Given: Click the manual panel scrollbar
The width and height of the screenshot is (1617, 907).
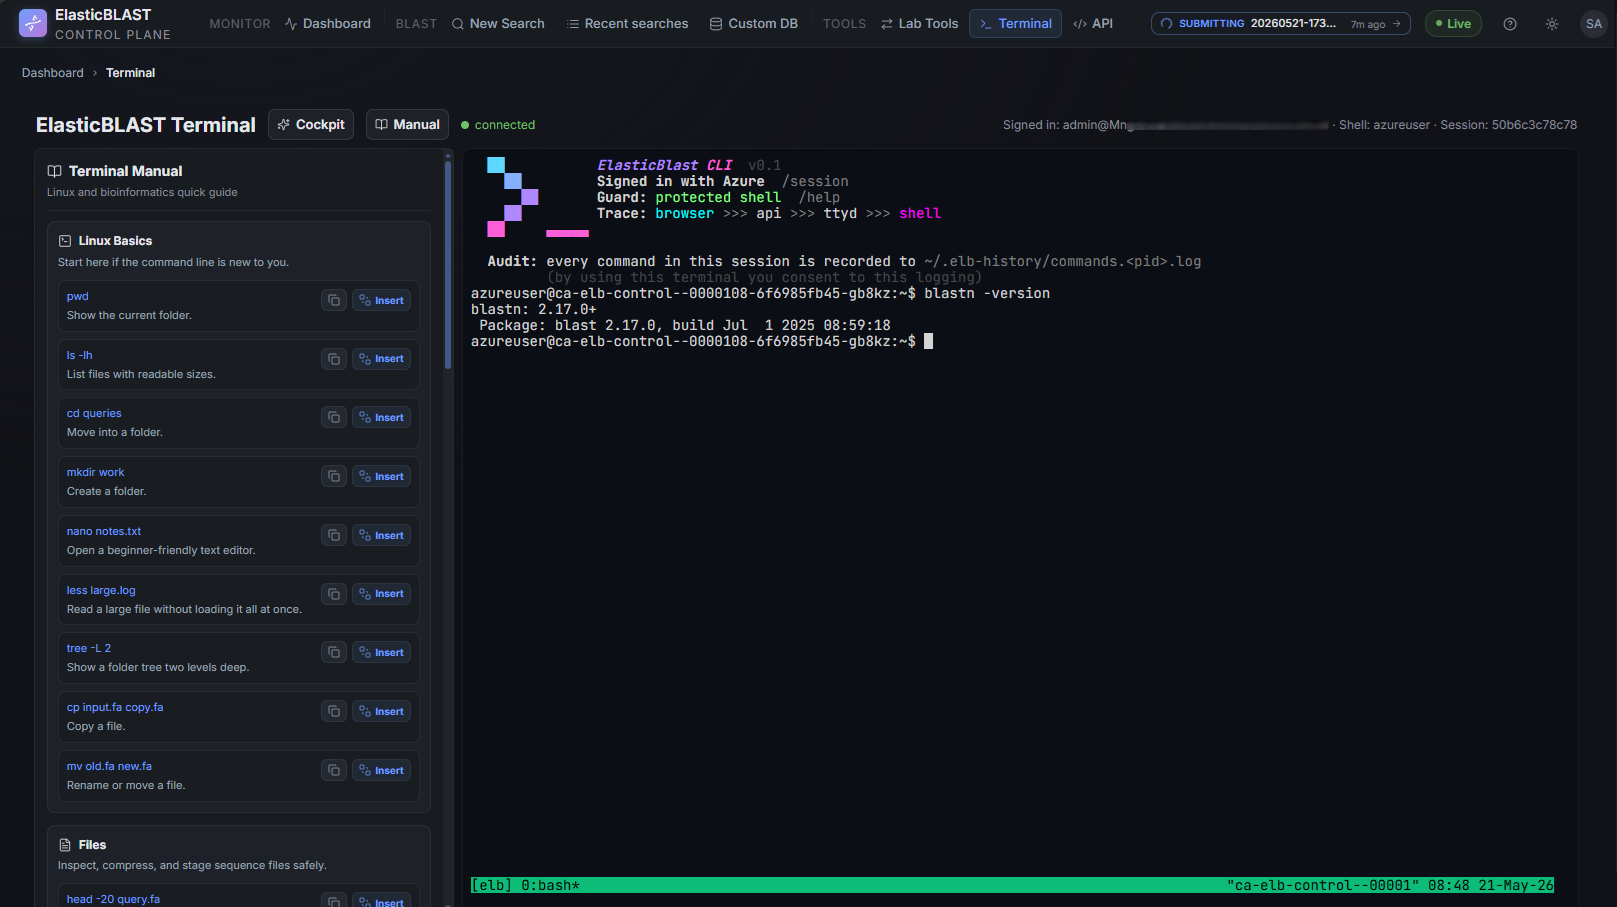Looking at the screenshot, I should [x=448, y=265].
